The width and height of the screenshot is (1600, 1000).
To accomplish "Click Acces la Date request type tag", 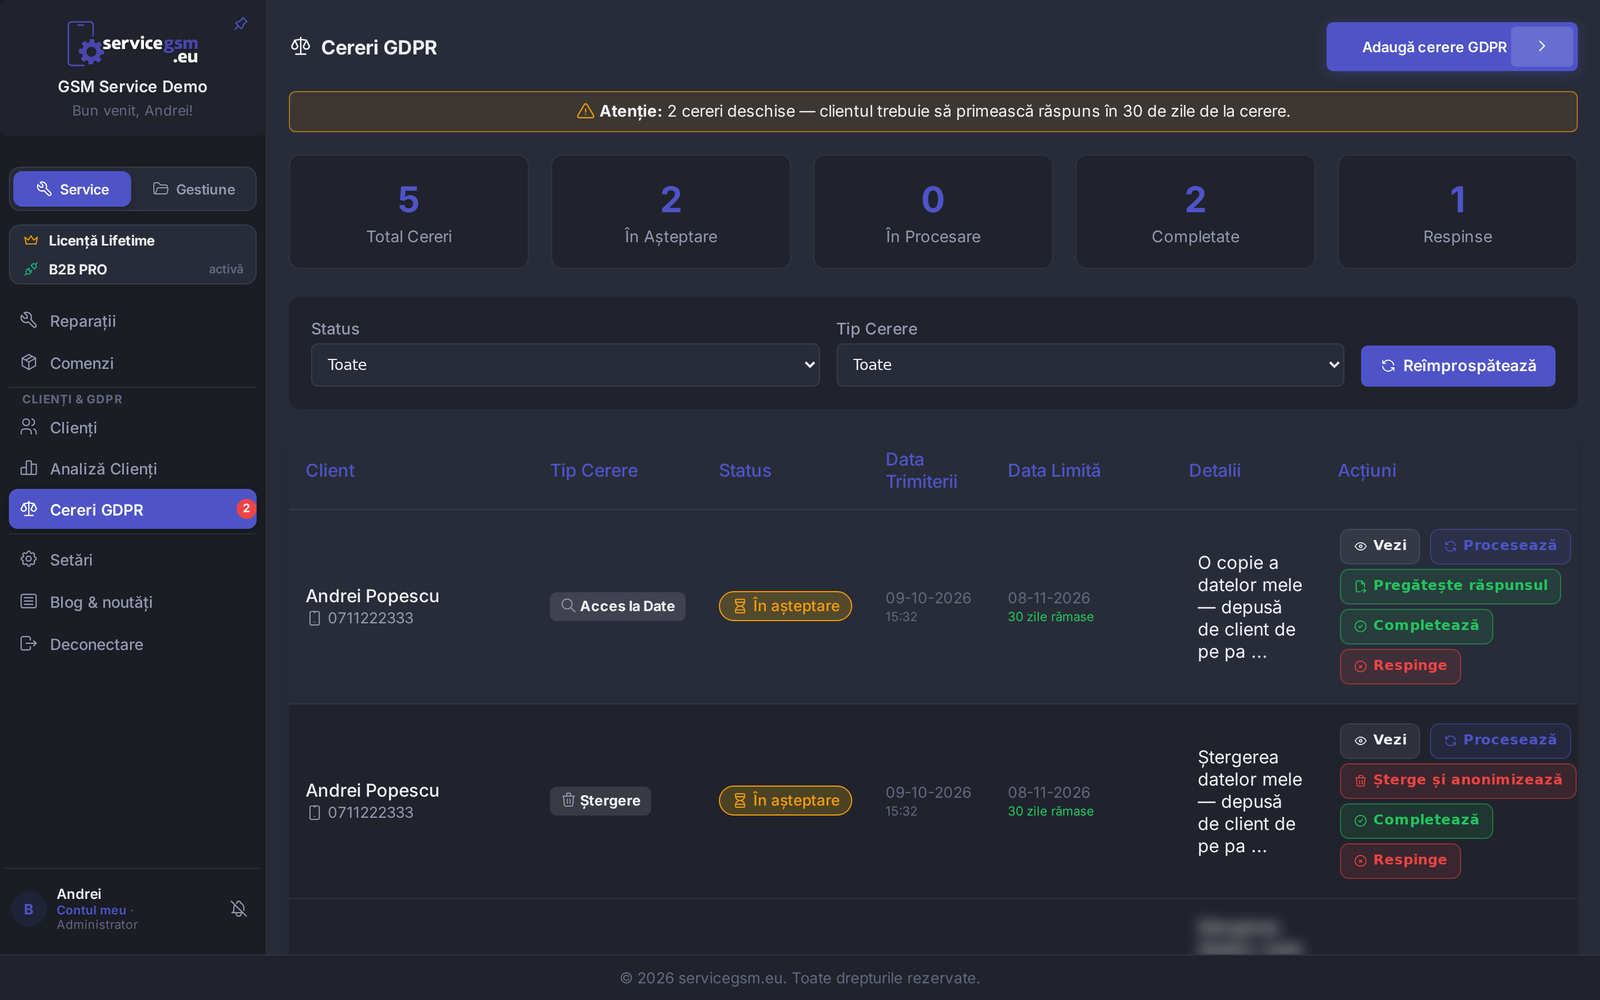I will click(x=617, y=606).
